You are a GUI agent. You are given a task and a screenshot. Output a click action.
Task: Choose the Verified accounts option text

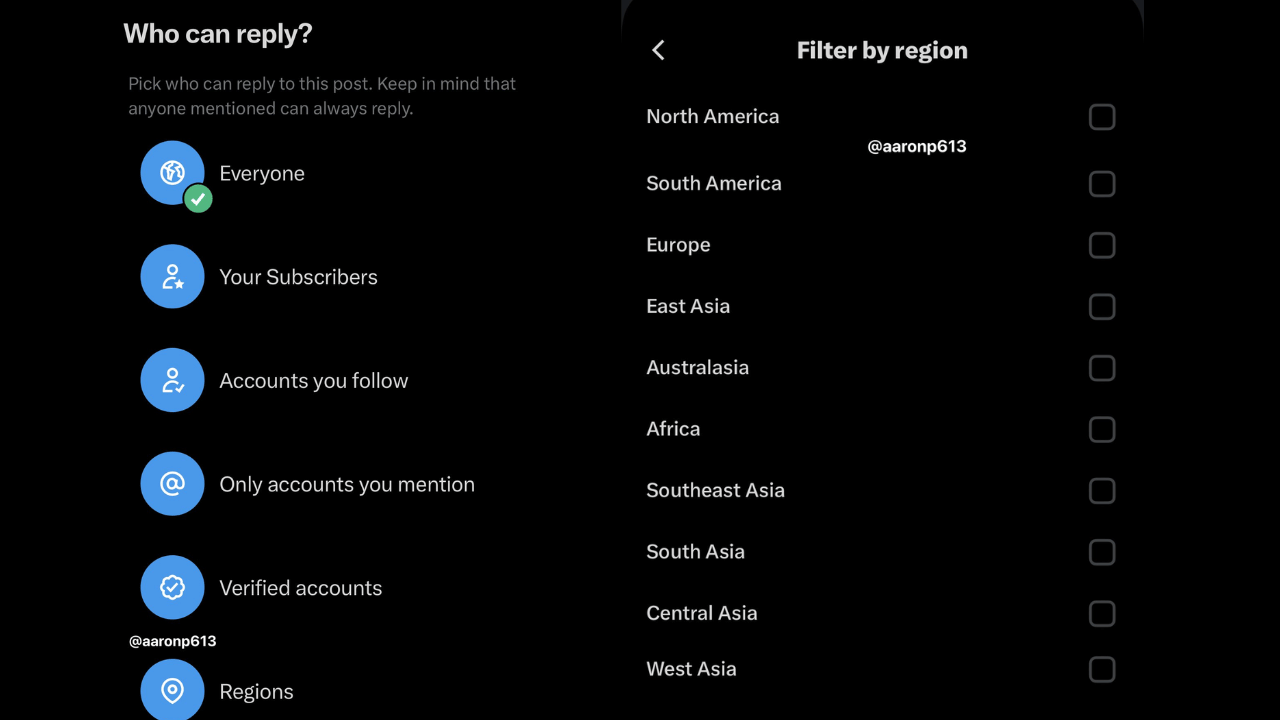(300, 588)
